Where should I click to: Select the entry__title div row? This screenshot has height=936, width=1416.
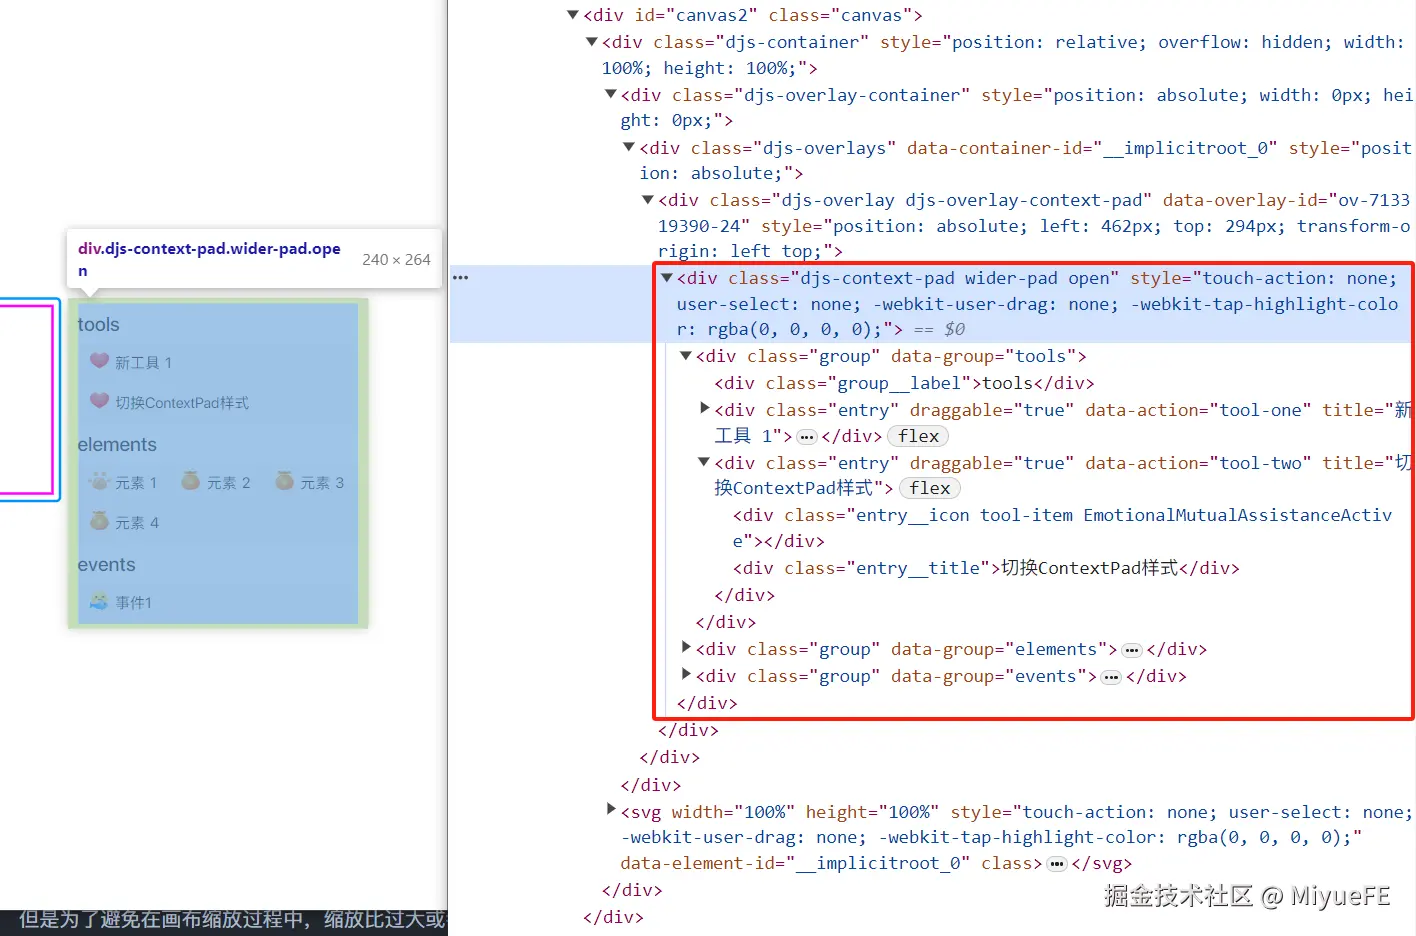click(x=986, y=568)
